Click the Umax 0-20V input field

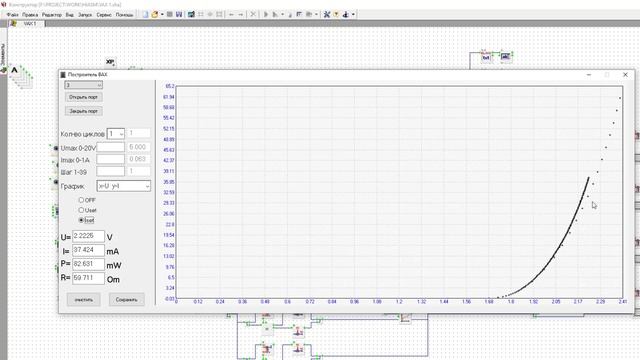[111, 147]
